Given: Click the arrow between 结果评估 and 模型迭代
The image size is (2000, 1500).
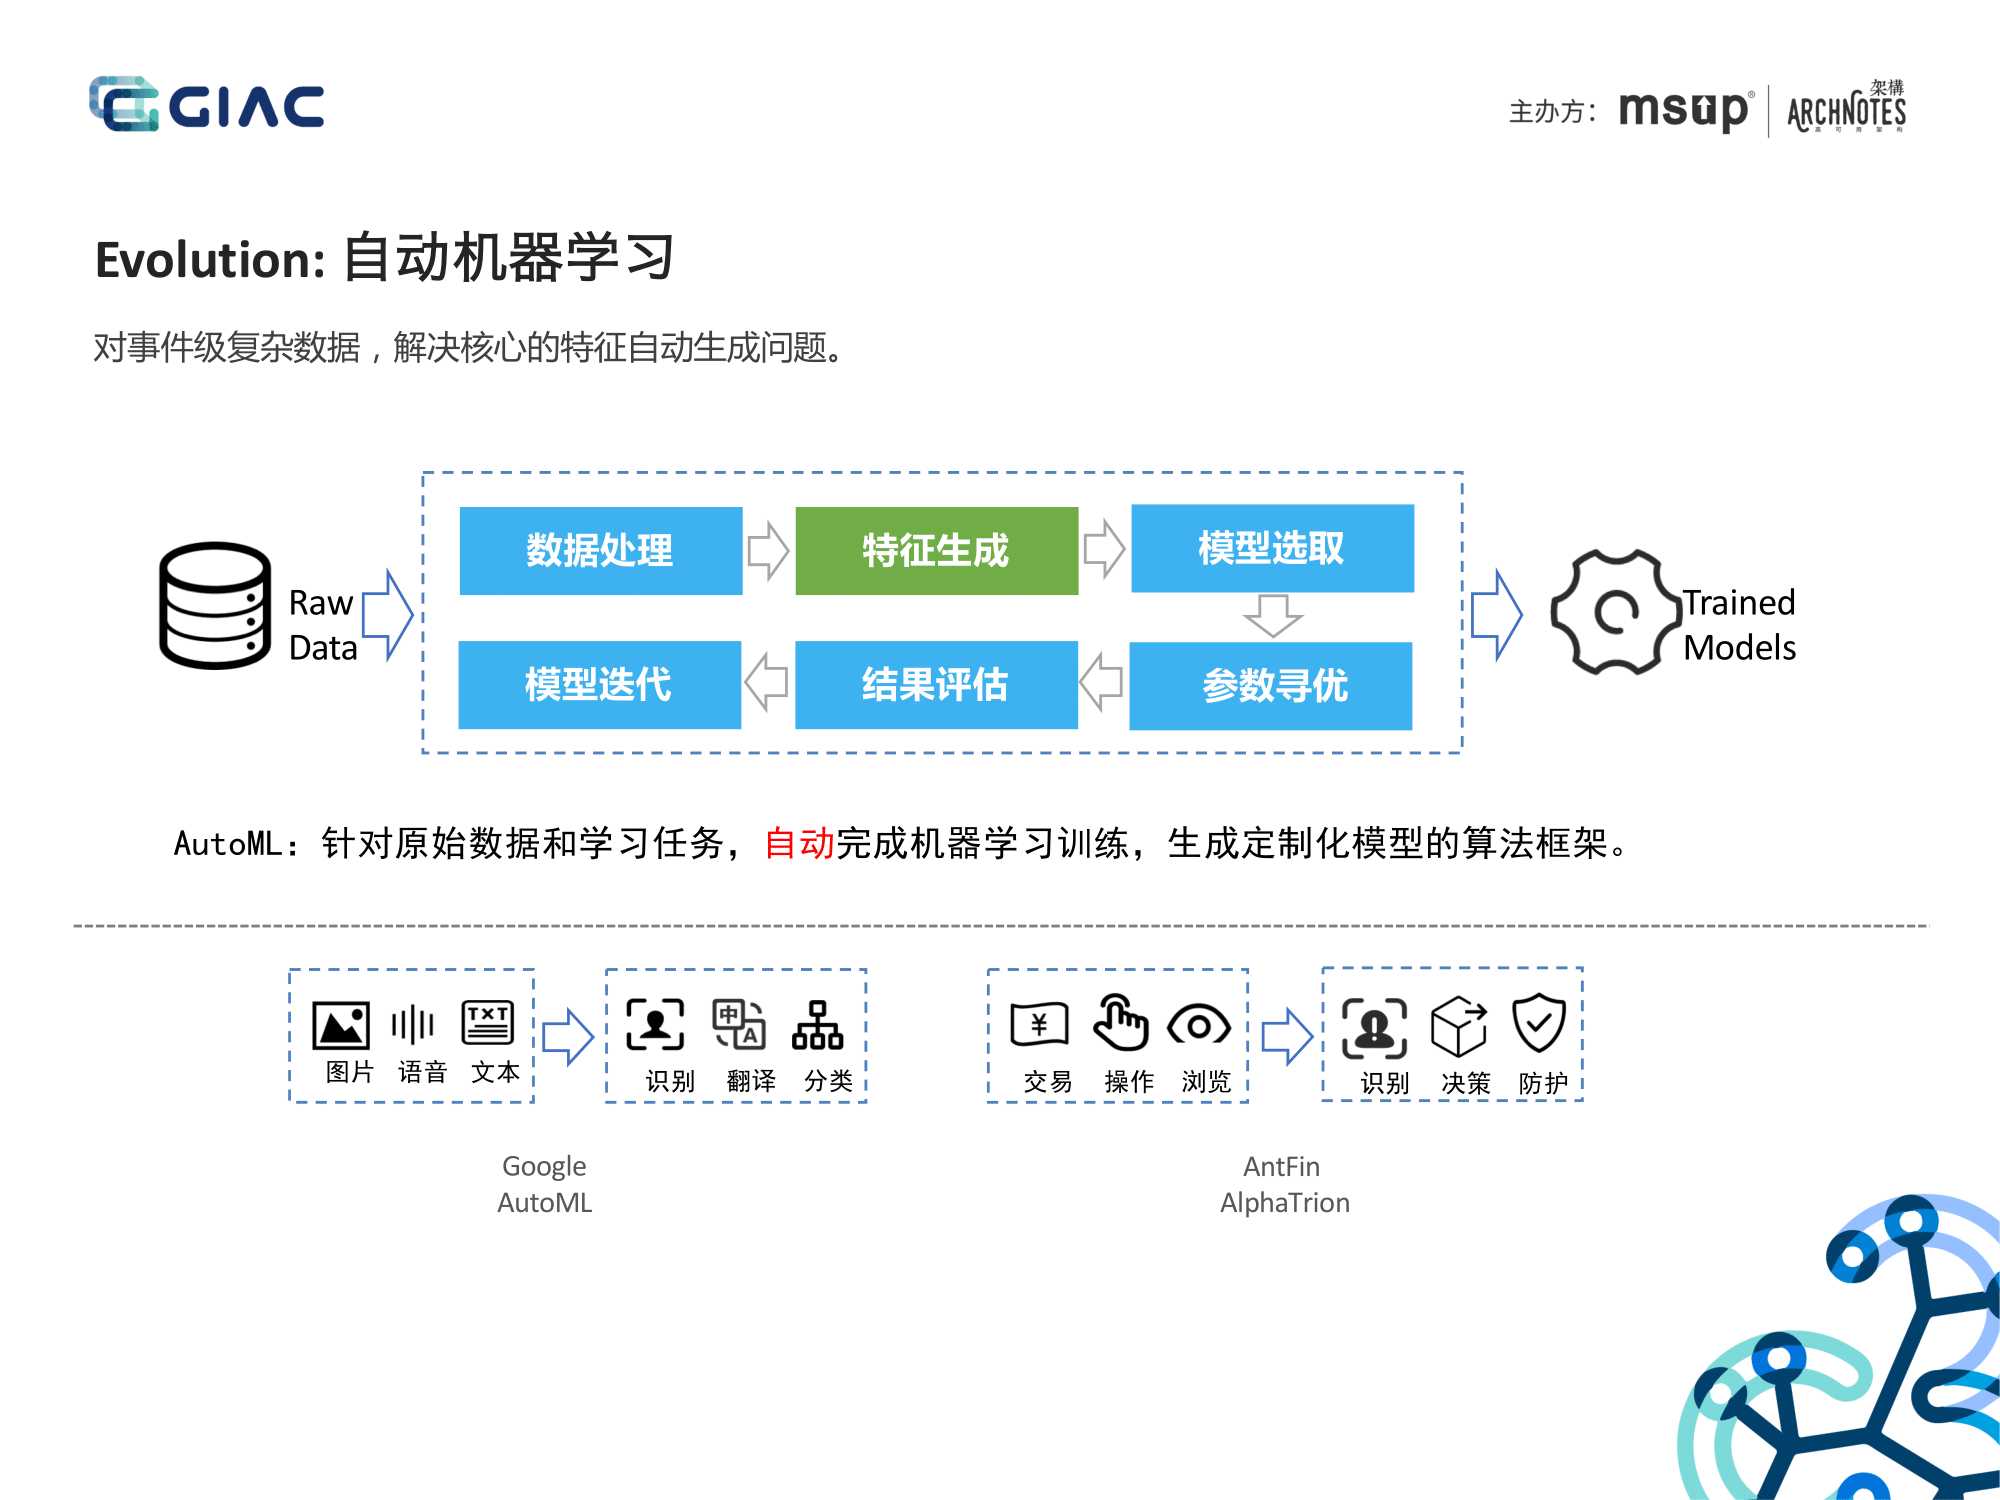Looking at the screenshot, I should 767,683.
